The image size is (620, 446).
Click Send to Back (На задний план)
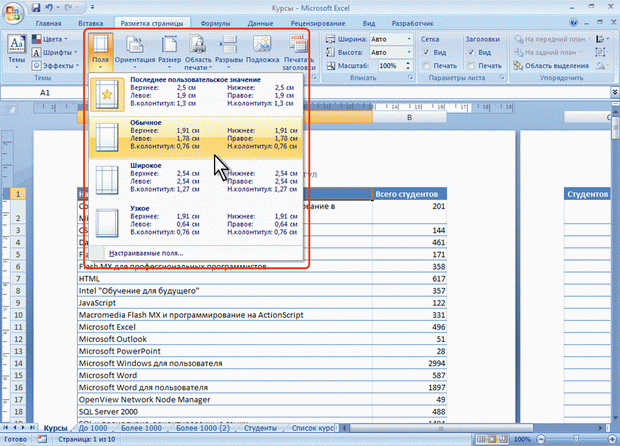click(548, 52)
